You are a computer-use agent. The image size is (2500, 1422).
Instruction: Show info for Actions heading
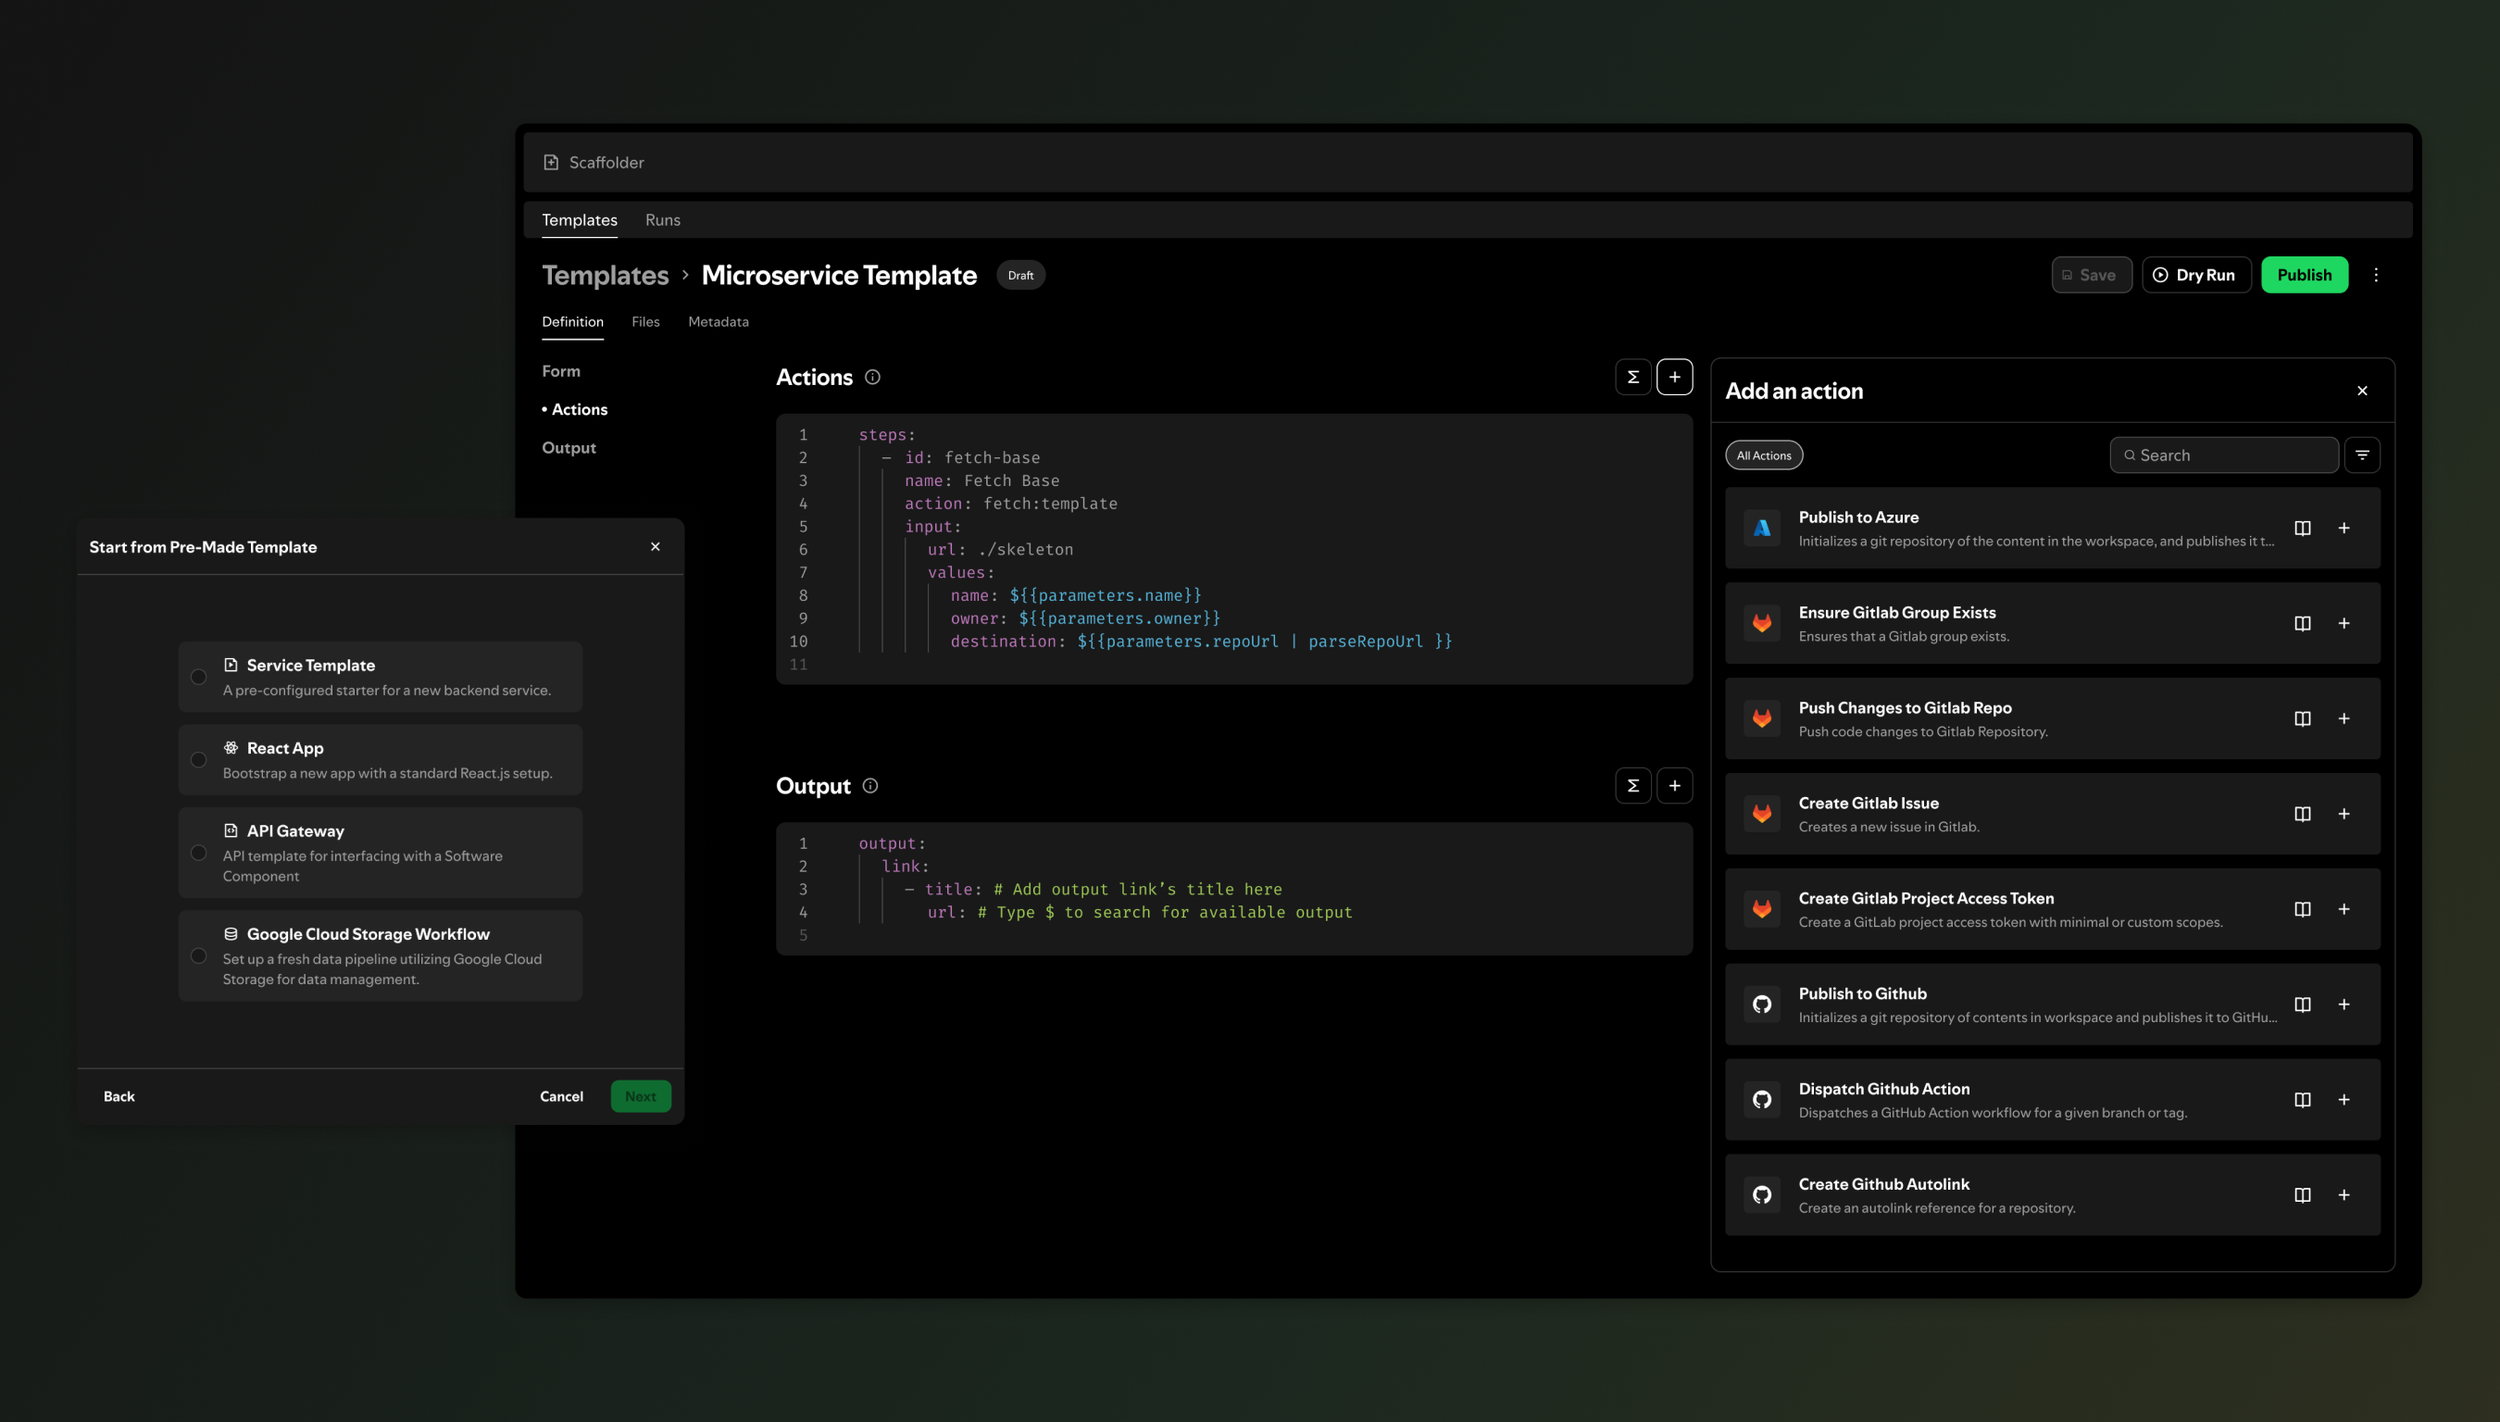tap(872, 377)
